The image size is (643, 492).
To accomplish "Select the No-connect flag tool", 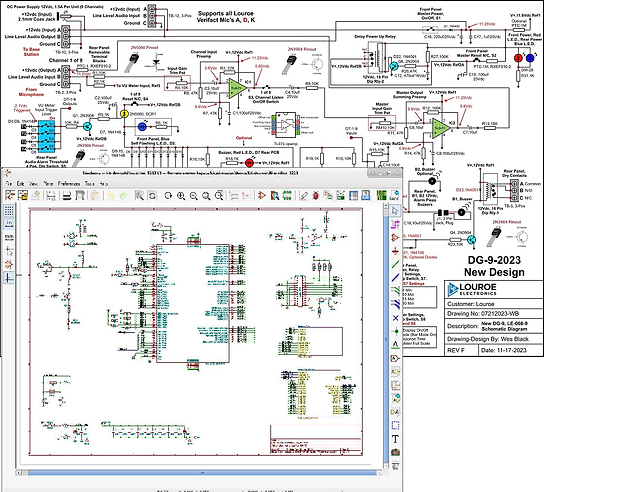I will (395, 318).
